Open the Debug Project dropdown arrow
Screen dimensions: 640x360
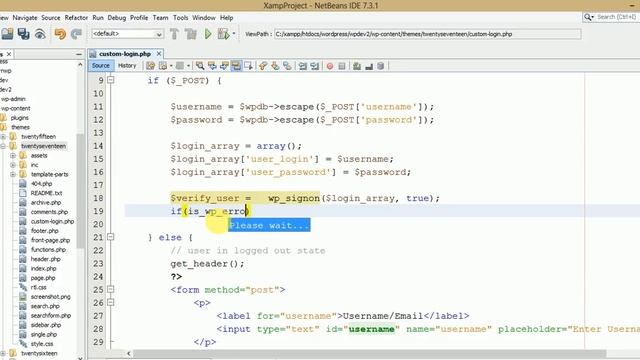(x=234, y=33)
